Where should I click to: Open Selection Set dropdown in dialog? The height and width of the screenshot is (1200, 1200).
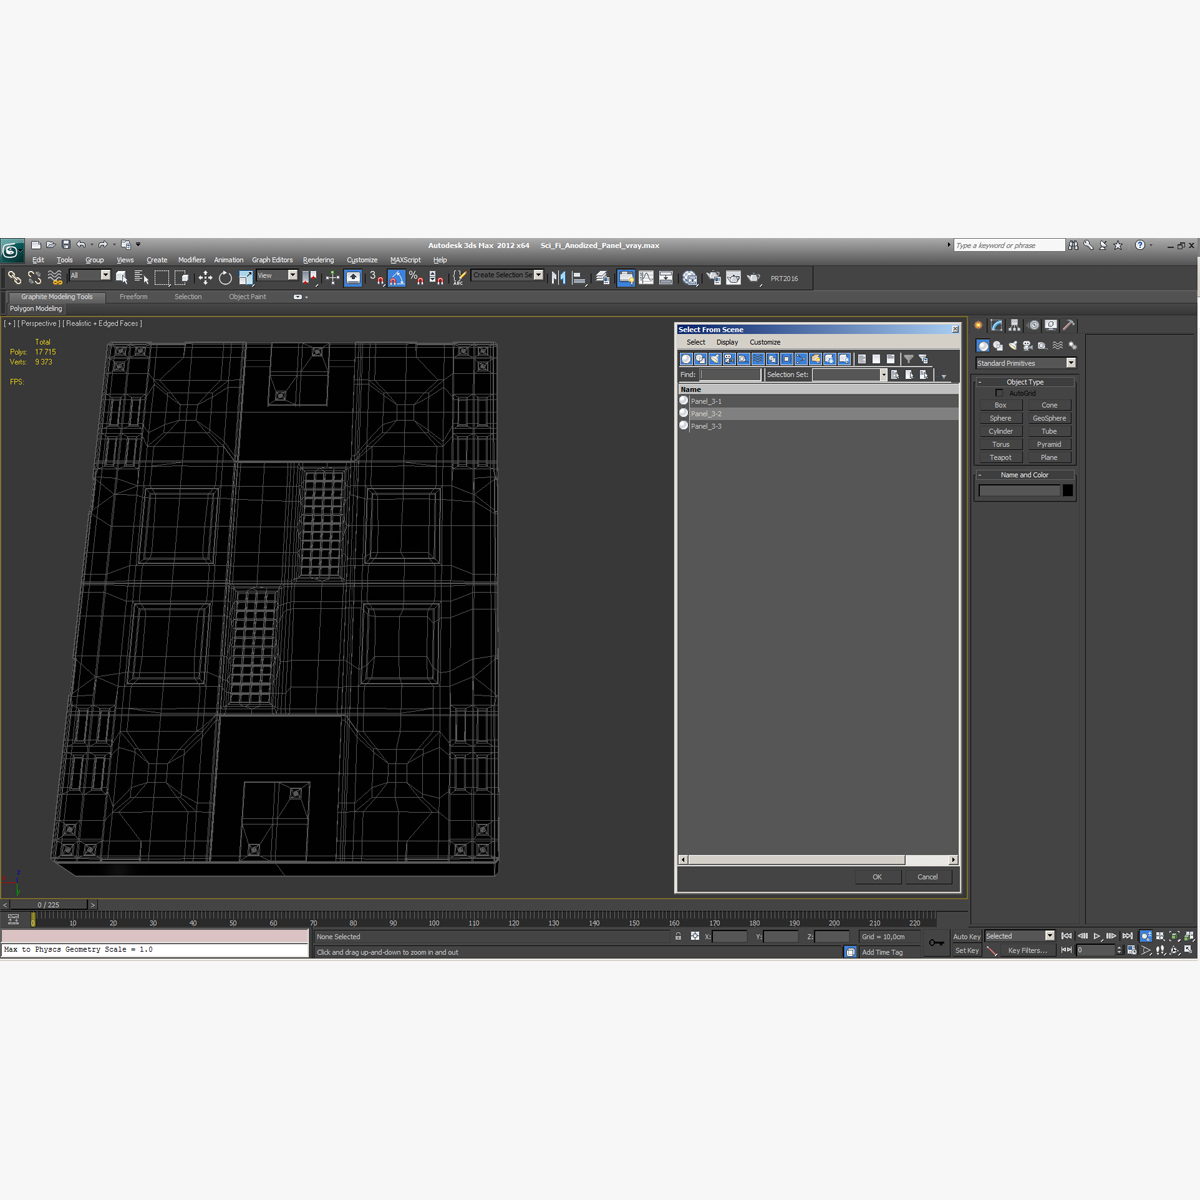[x=850, y=374]
